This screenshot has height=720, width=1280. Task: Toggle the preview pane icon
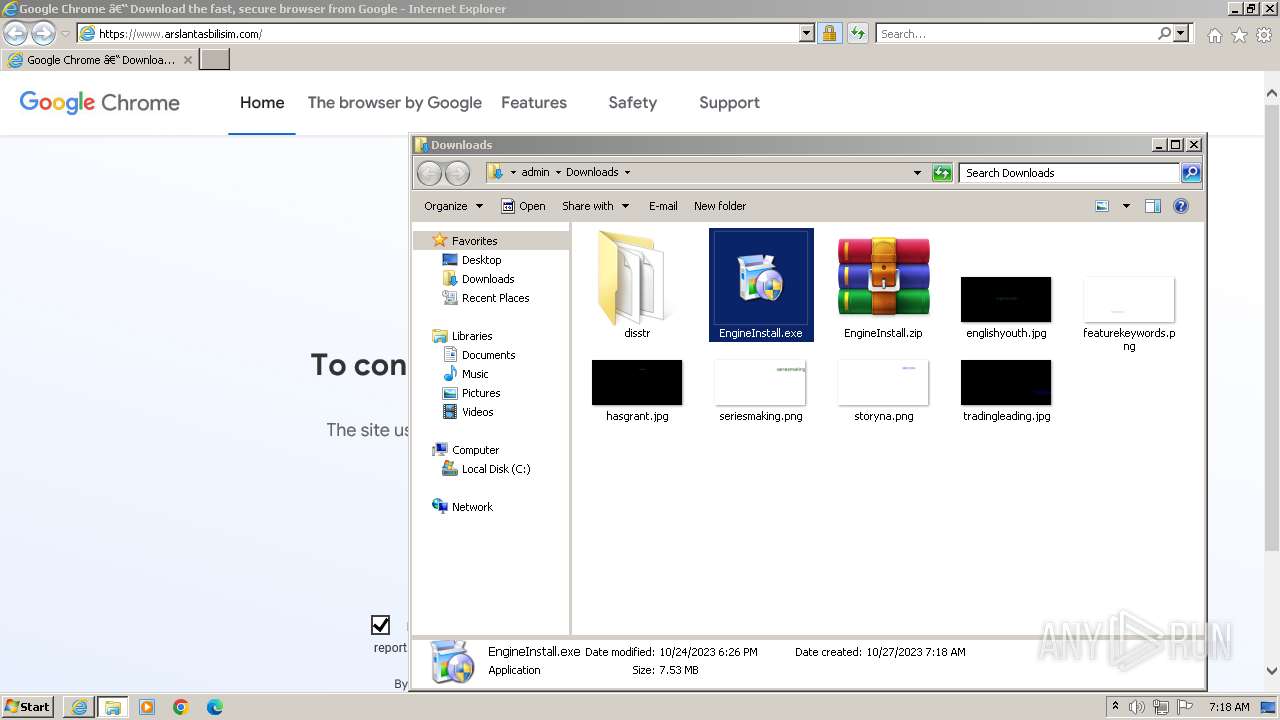[x=1153, y=206]
